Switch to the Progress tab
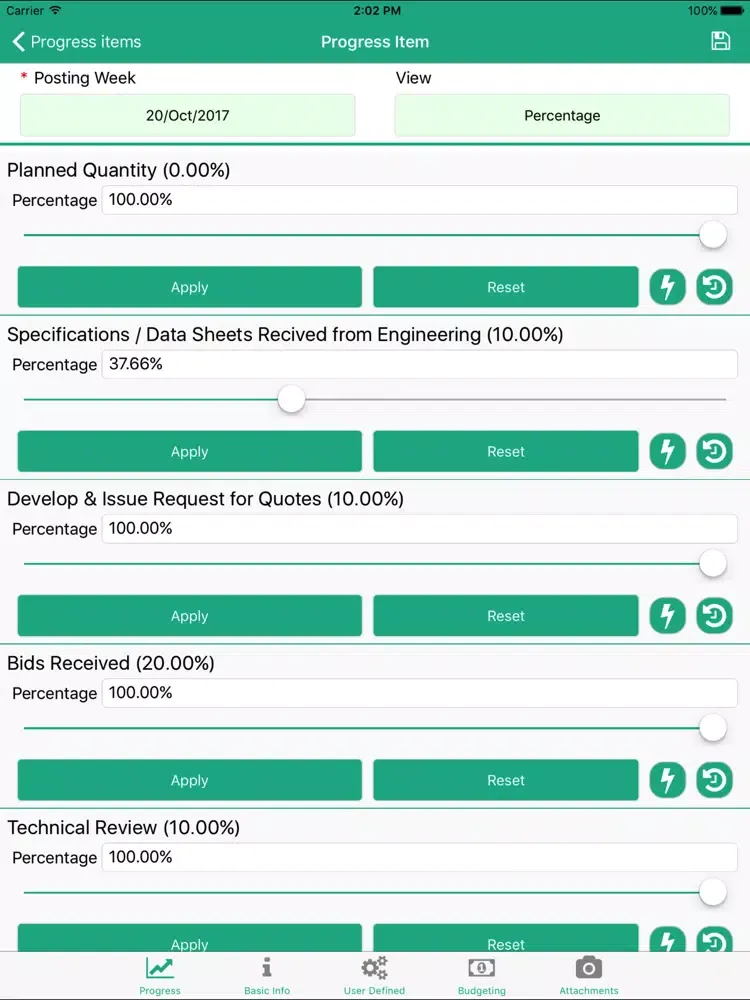 tap(160, 968)
